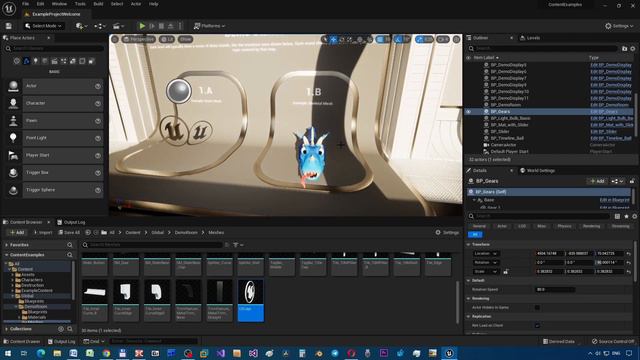The image size is (640, 360).
Task: Open the Lit view mode dropdown
Action: pos(167,39)
